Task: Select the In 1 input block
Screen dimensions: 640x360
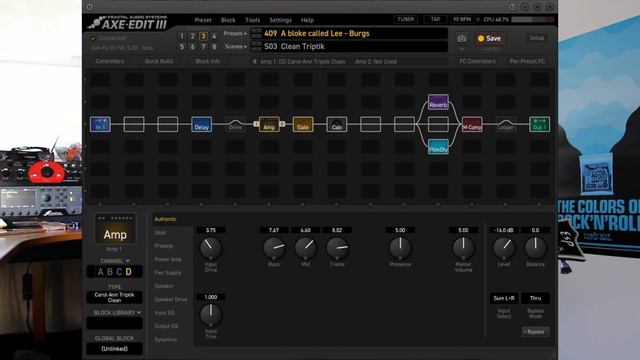Action: tap(100, 124)
